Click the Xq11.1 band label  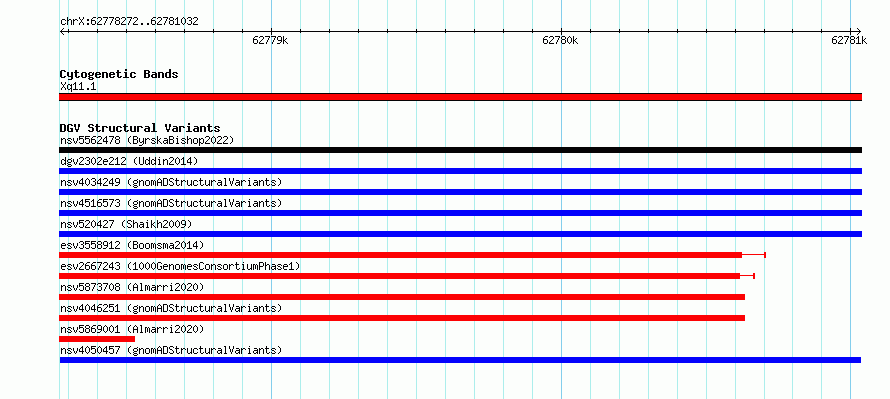(78, 86)
